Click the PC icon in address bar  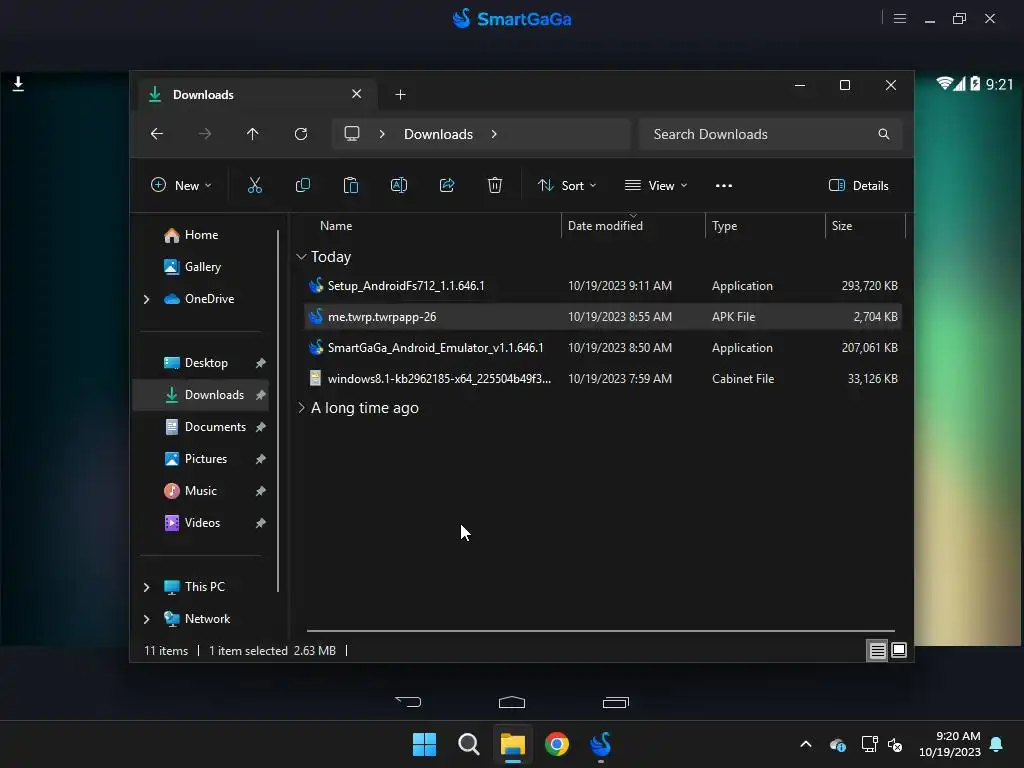[351, 134]
